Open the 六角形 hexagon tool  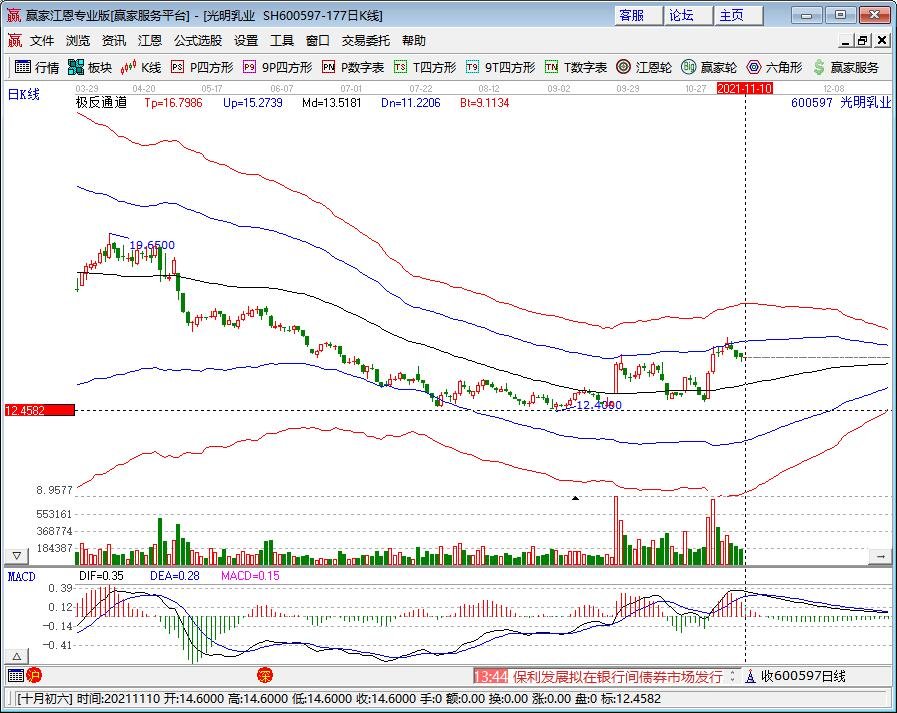click(775, 67)
